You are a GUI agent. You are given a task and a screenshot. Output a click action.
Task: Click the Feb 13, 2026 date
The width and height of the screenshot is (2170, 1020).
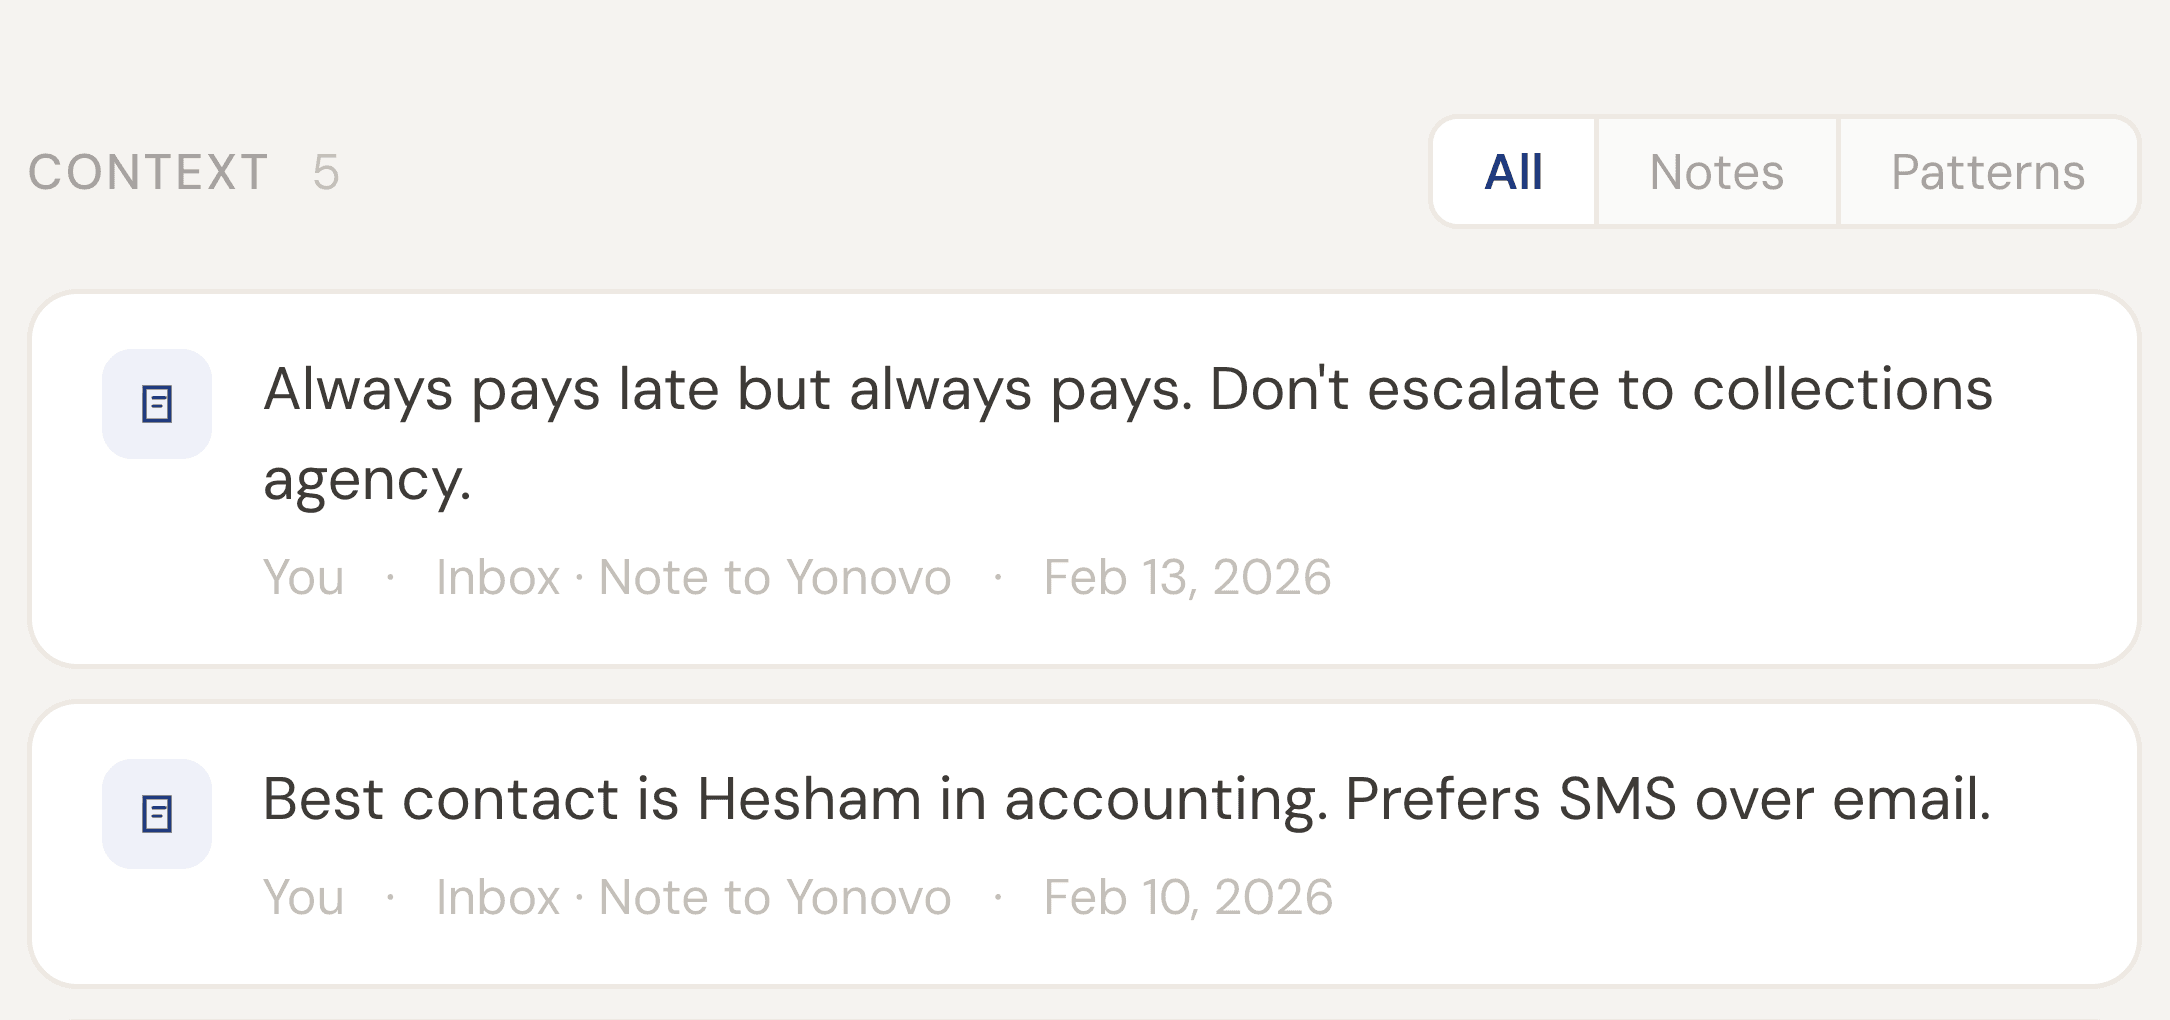1187,577
